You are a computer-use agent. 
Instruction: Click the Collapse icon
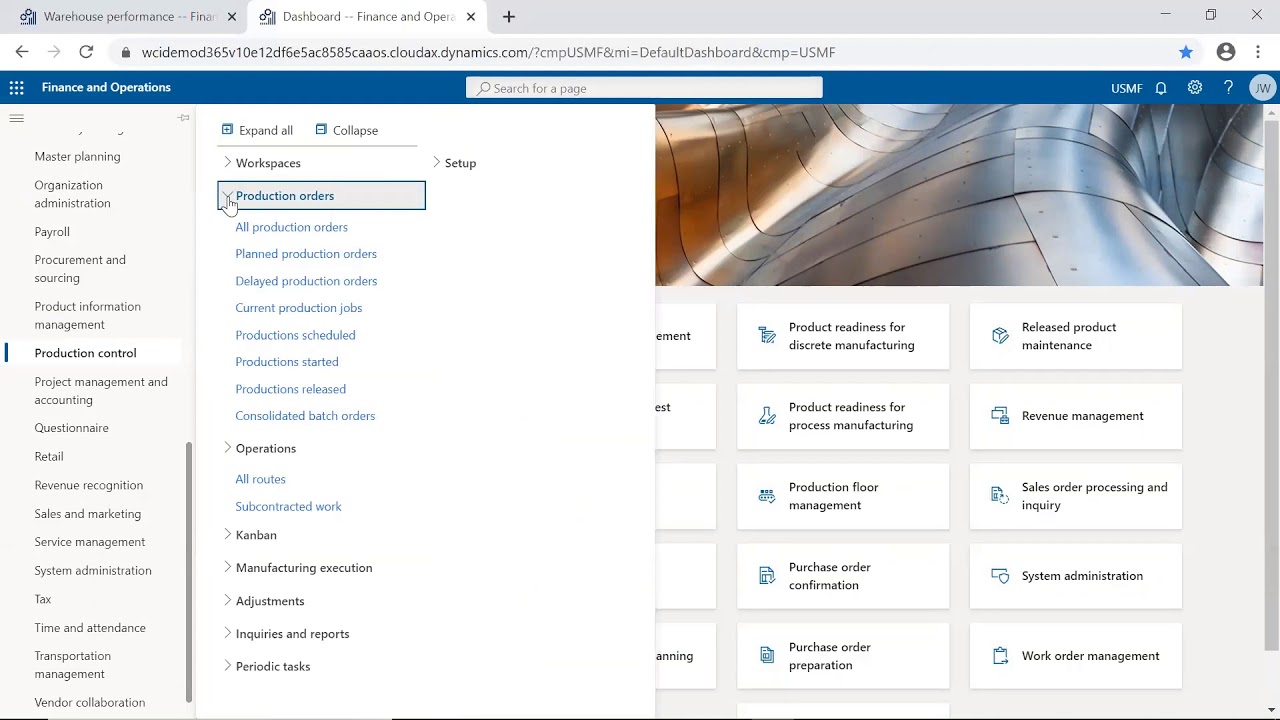[321, 129]
